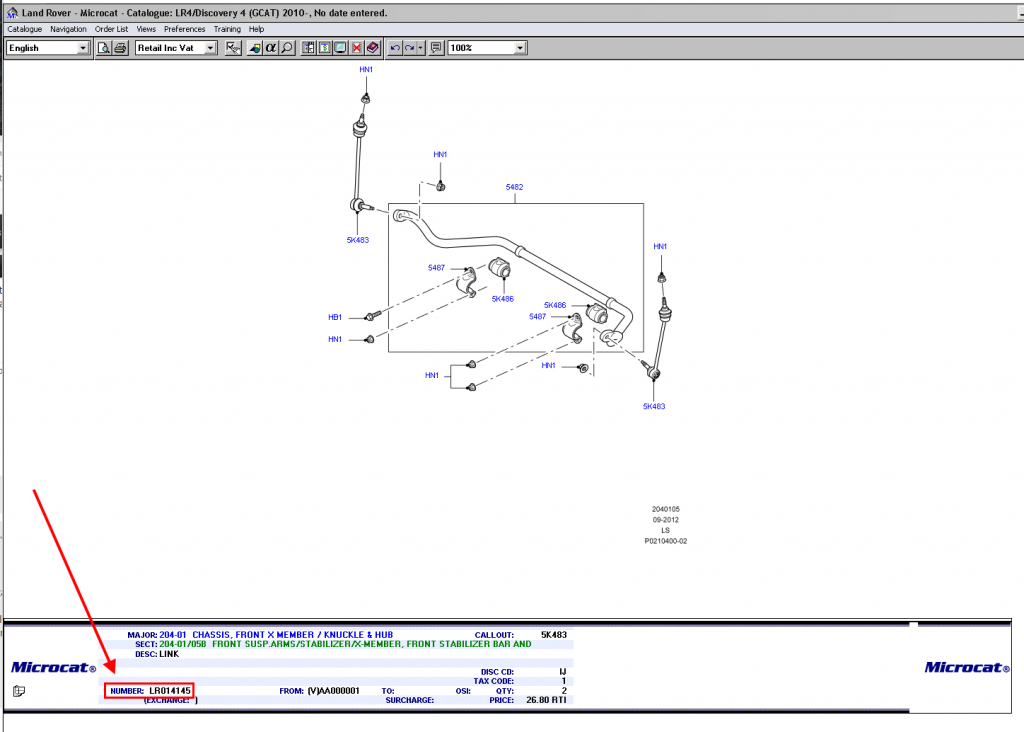Image resolution: width=1024 pixels, height=732 pixels.
Task: Click the (V)AA000001 from value
Action: coord(334,691)
